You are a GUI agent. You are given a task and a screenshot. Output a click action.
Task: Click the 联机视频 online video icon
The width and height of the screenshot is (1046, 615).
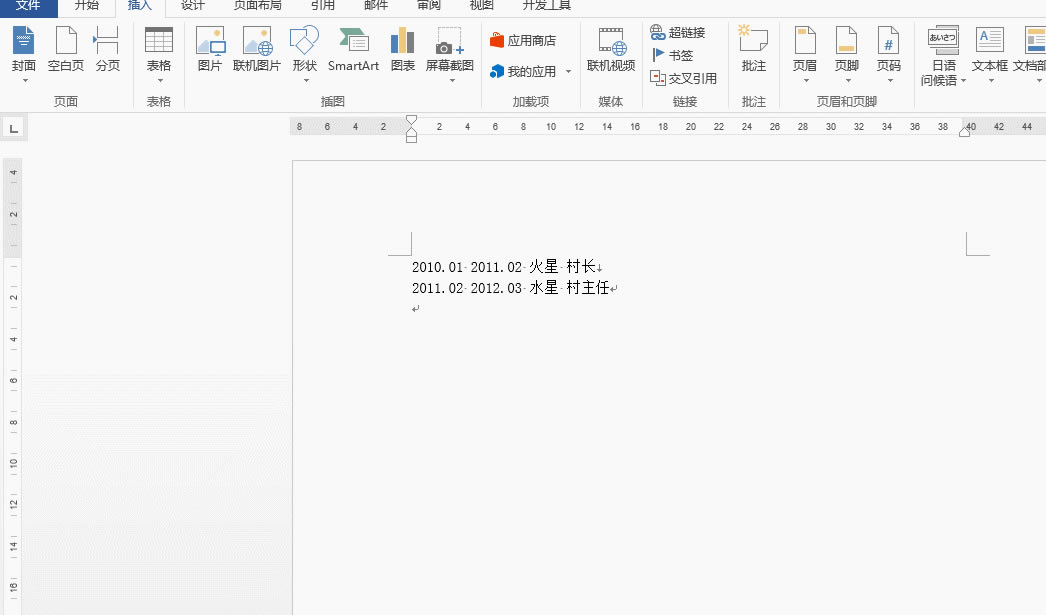click(x=611, y=41)
